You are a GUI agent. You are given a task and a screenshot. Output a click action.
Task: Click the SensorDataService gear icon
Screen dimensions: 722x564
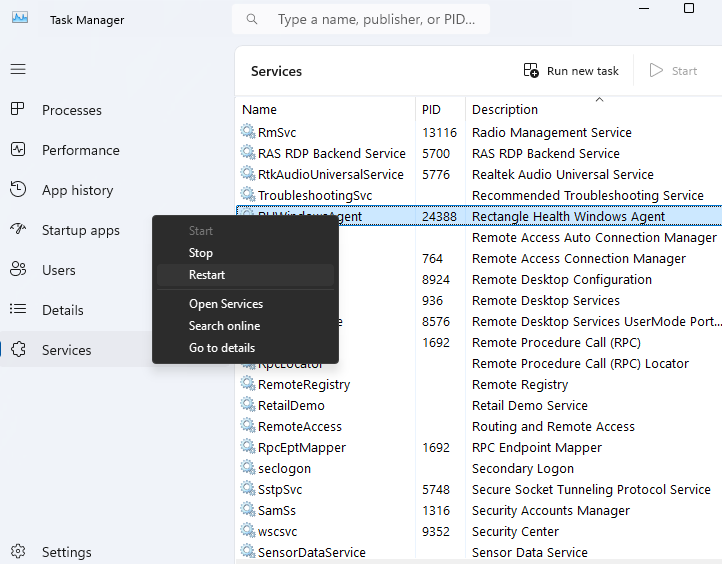(248, 552)
